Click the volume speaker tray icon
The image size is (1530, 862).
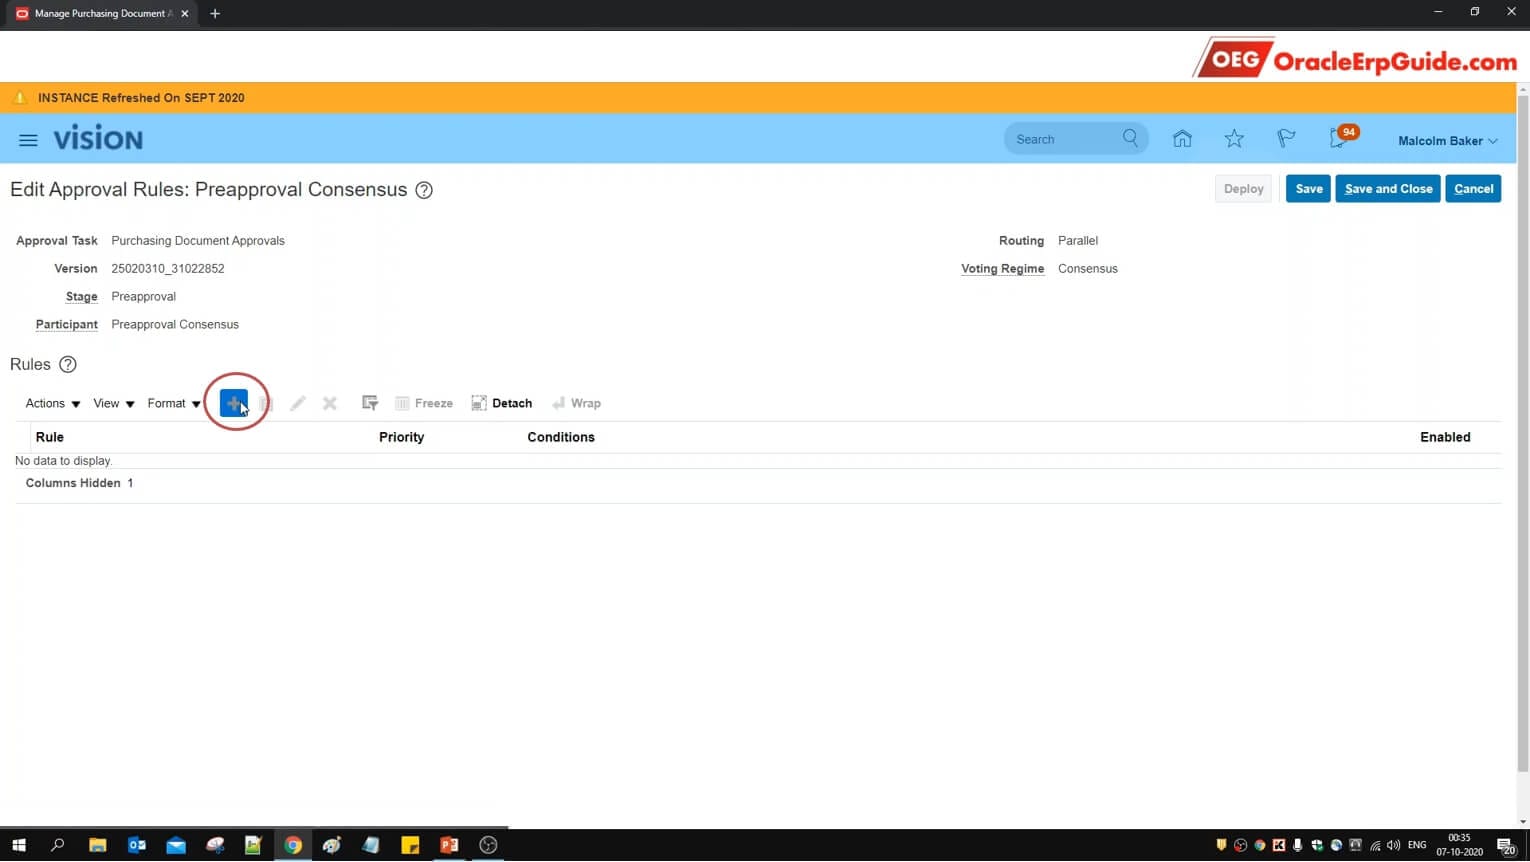1394,846
